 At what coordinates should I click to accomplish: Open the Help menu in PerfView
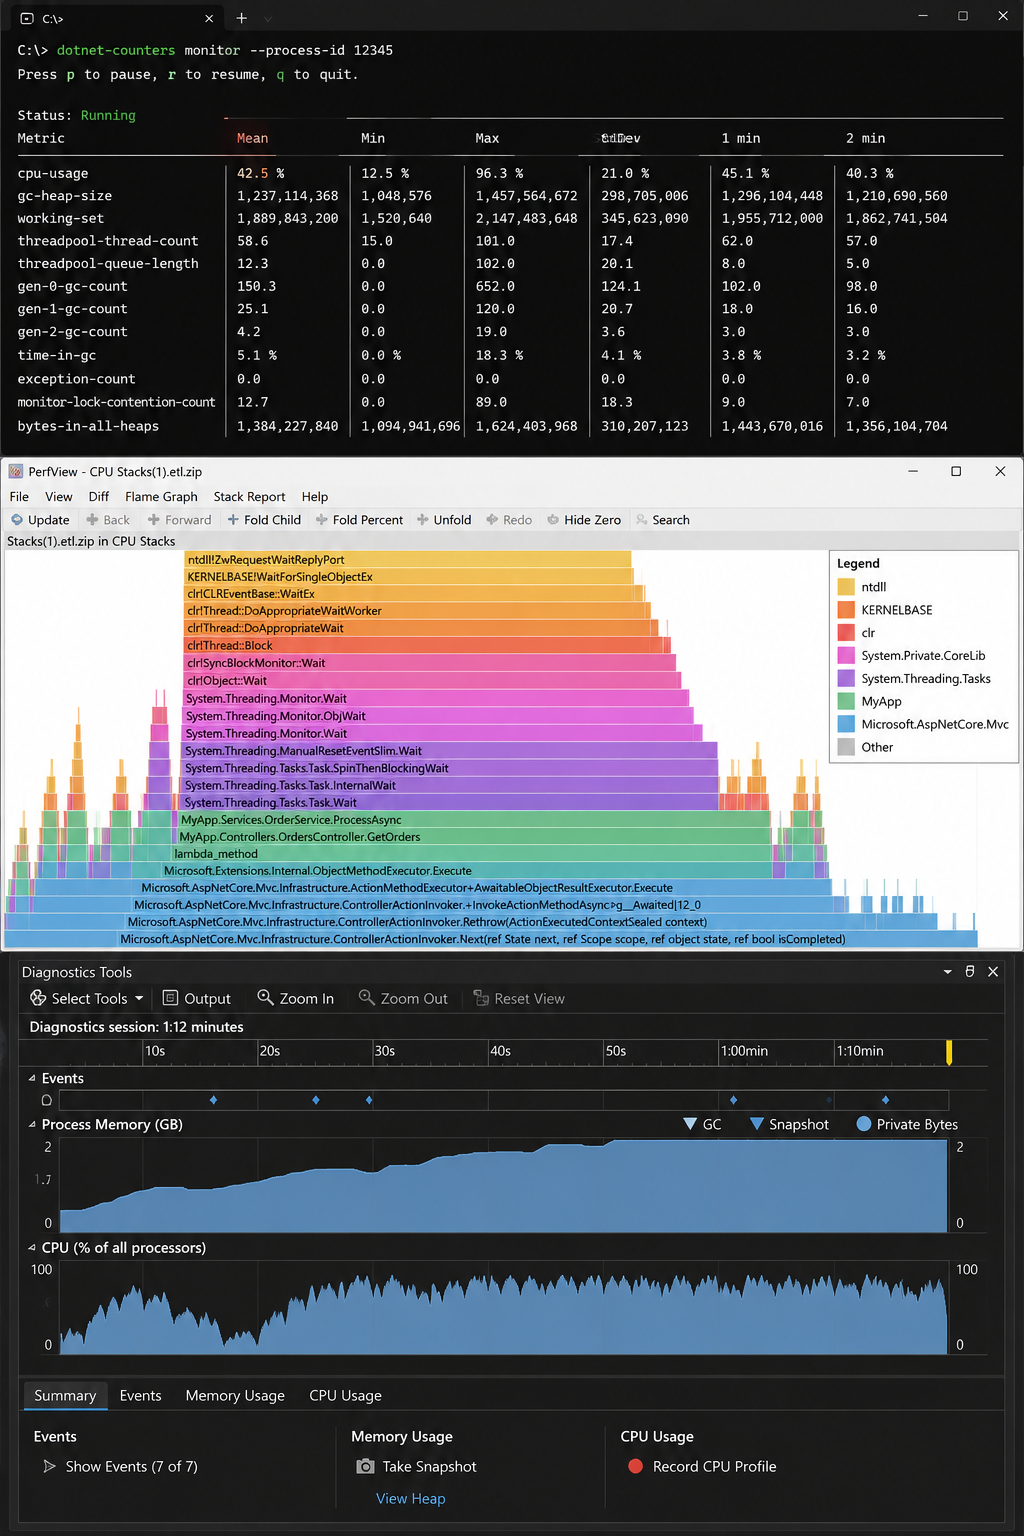coord(315,496)
